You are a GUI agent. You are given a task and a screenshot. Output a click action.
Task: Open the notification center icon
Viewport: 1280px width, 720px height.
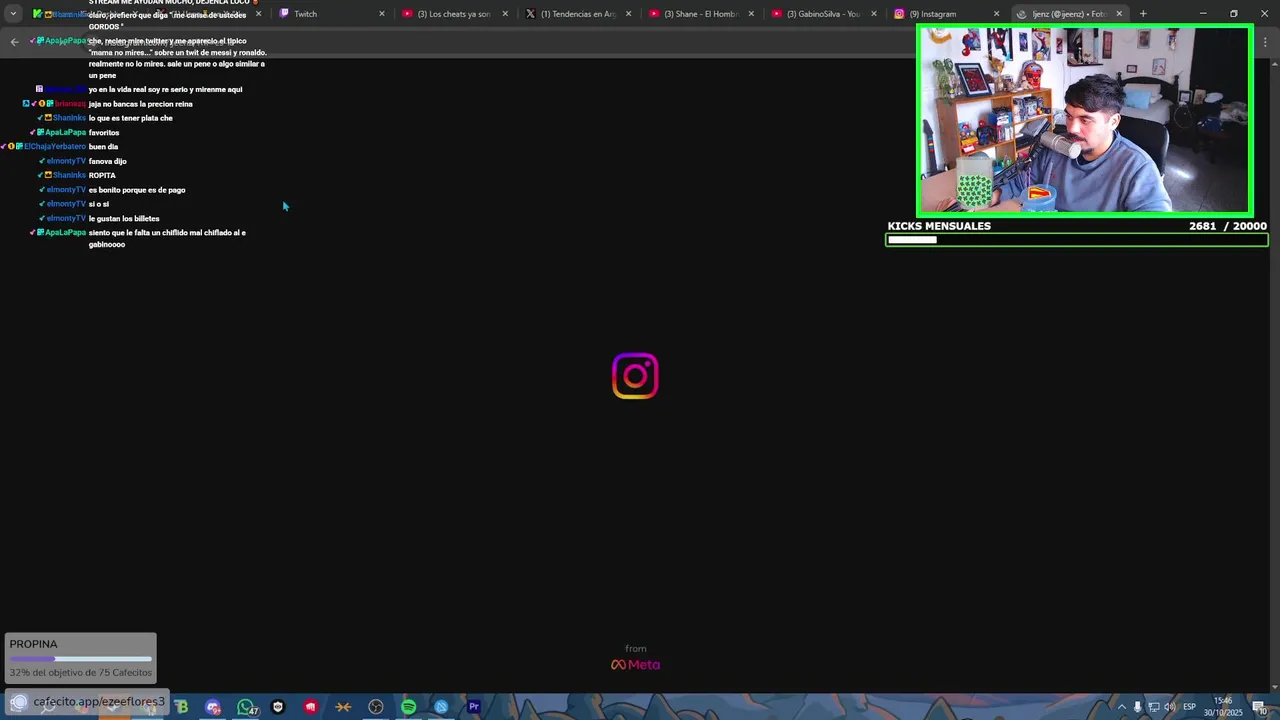[x=1259, y=707]
